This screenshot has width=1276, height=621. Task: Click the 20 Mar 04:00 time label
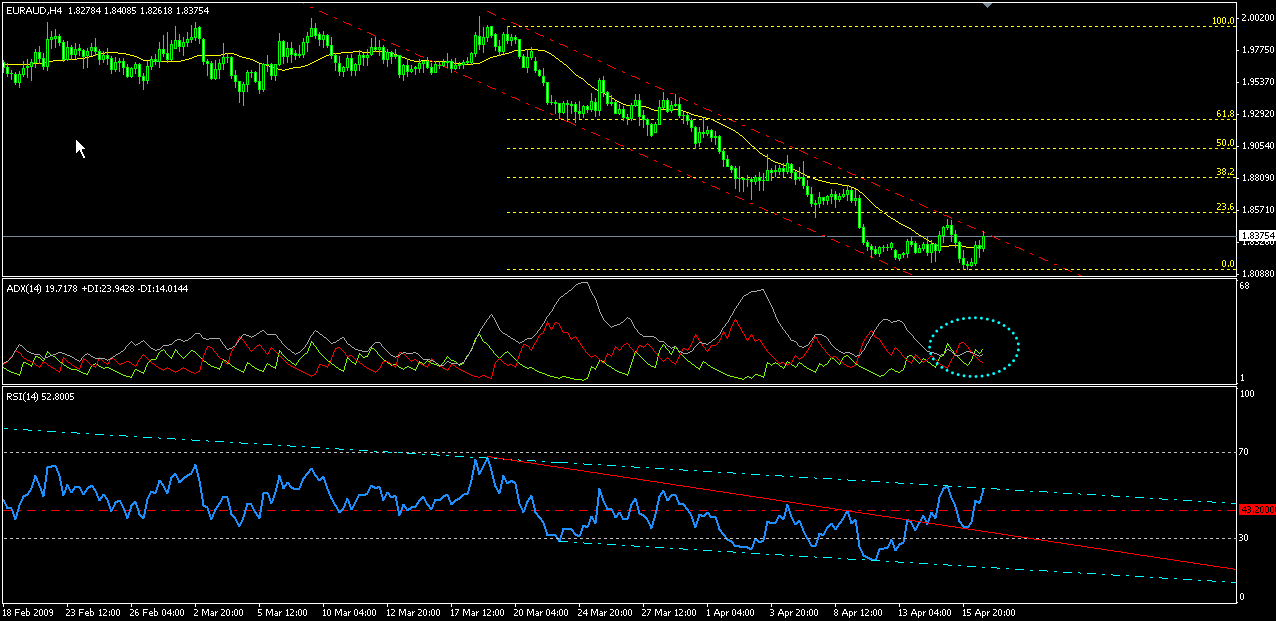point(541,611)
